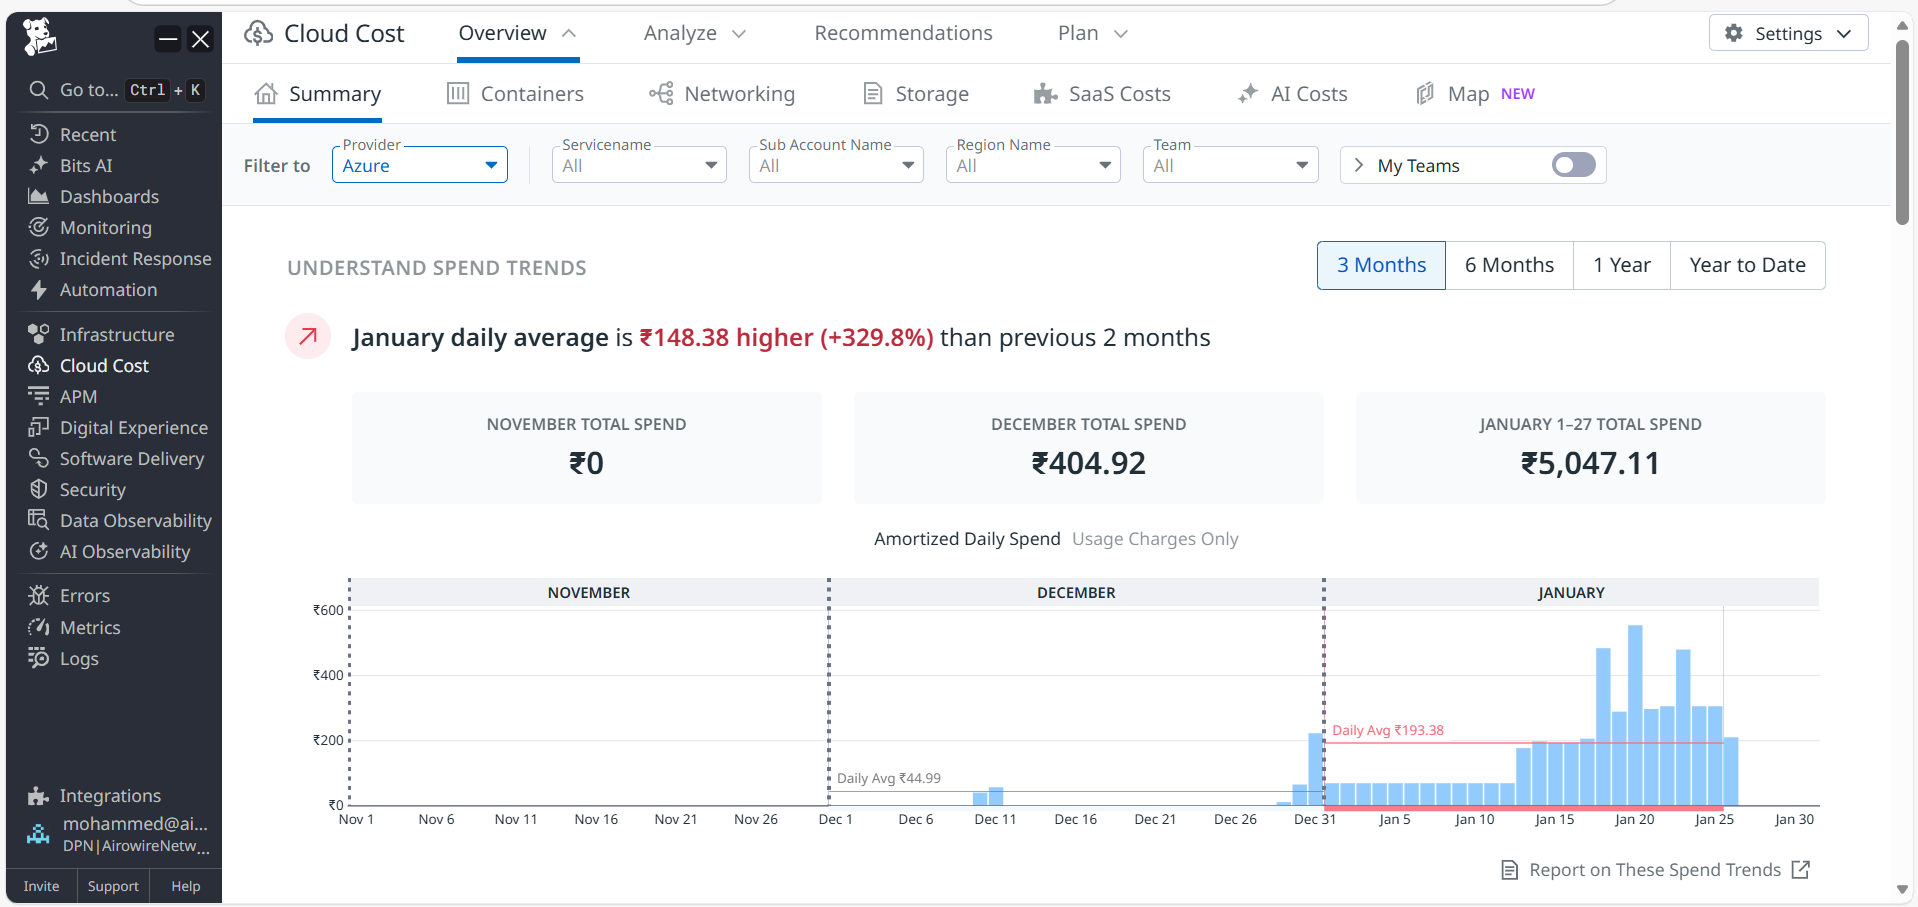
Task: Open Security section in sidebar
Action: click(x=92, y=490)
